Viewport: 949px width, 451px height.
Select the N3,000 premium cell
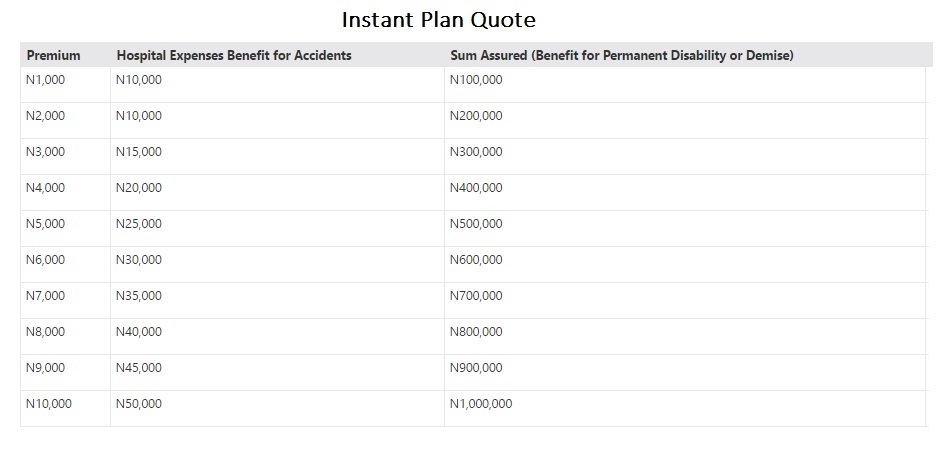pos(45,152)
